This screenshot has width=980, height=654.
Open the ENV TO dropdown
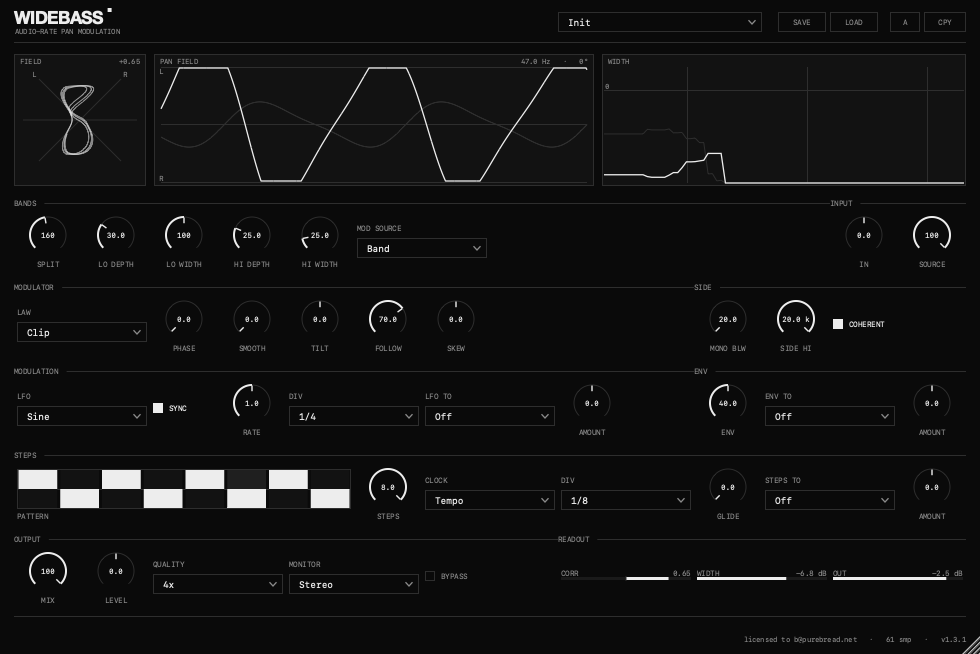(x=830, y=416)
